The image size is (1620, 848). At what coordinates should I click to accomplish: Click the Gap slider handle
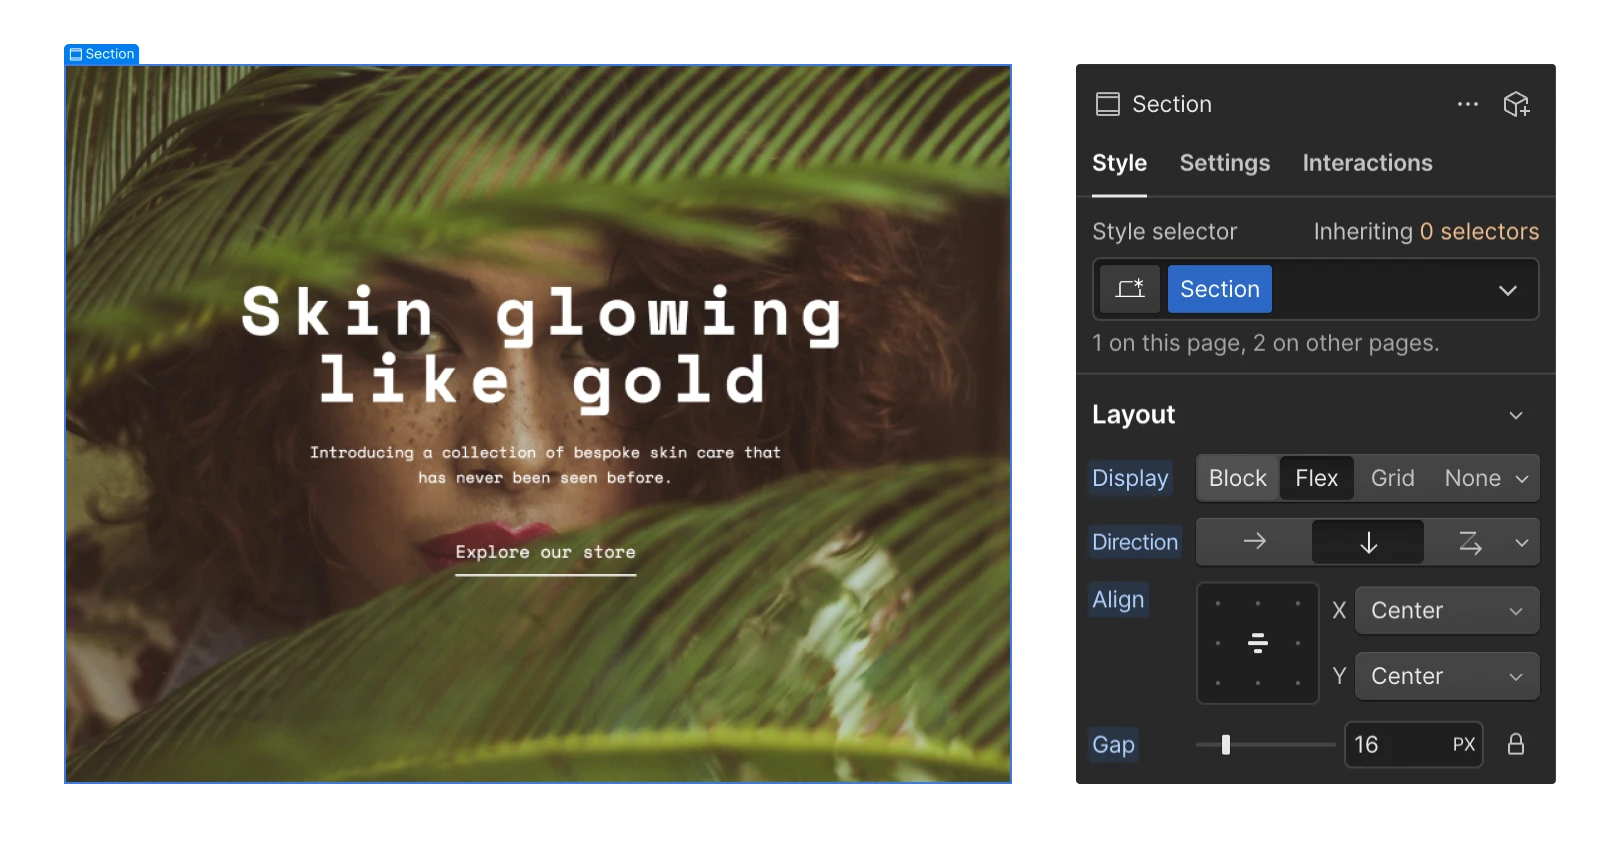[1226, 744]
